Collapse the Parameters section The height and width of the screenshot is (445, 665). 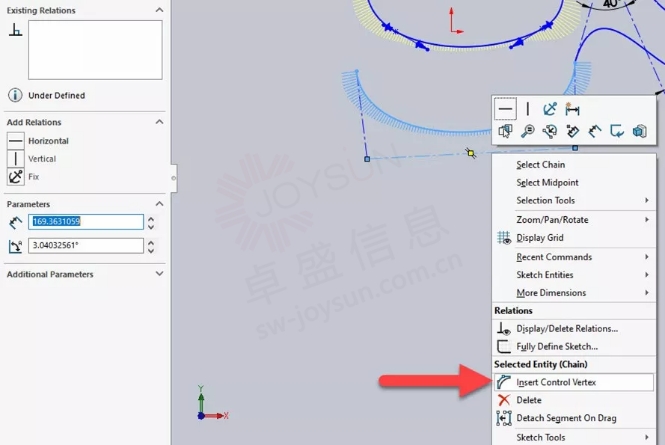(159, 204)
